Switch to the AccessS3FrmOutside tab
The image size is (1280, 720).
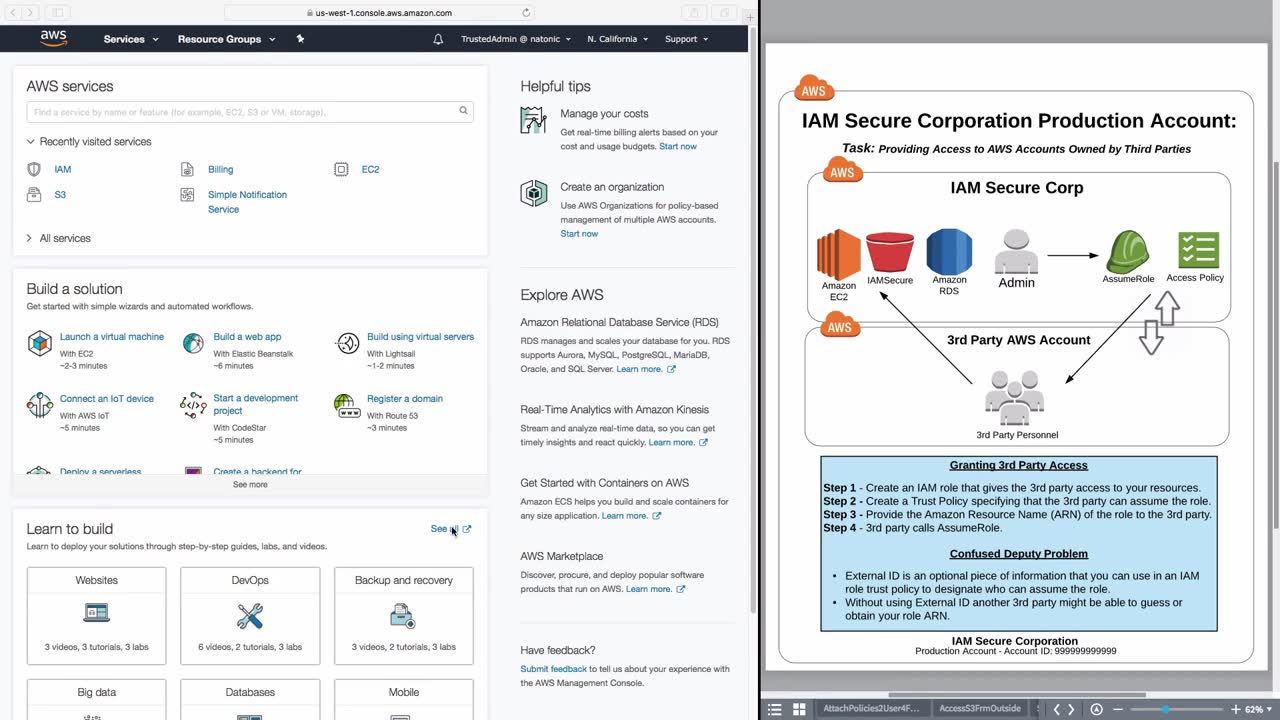(x=979, y=709)
